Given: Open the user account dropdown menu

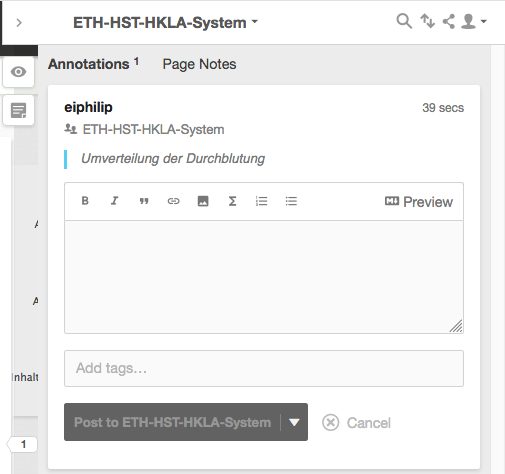Looking at the screenshot, I should 474,21.
